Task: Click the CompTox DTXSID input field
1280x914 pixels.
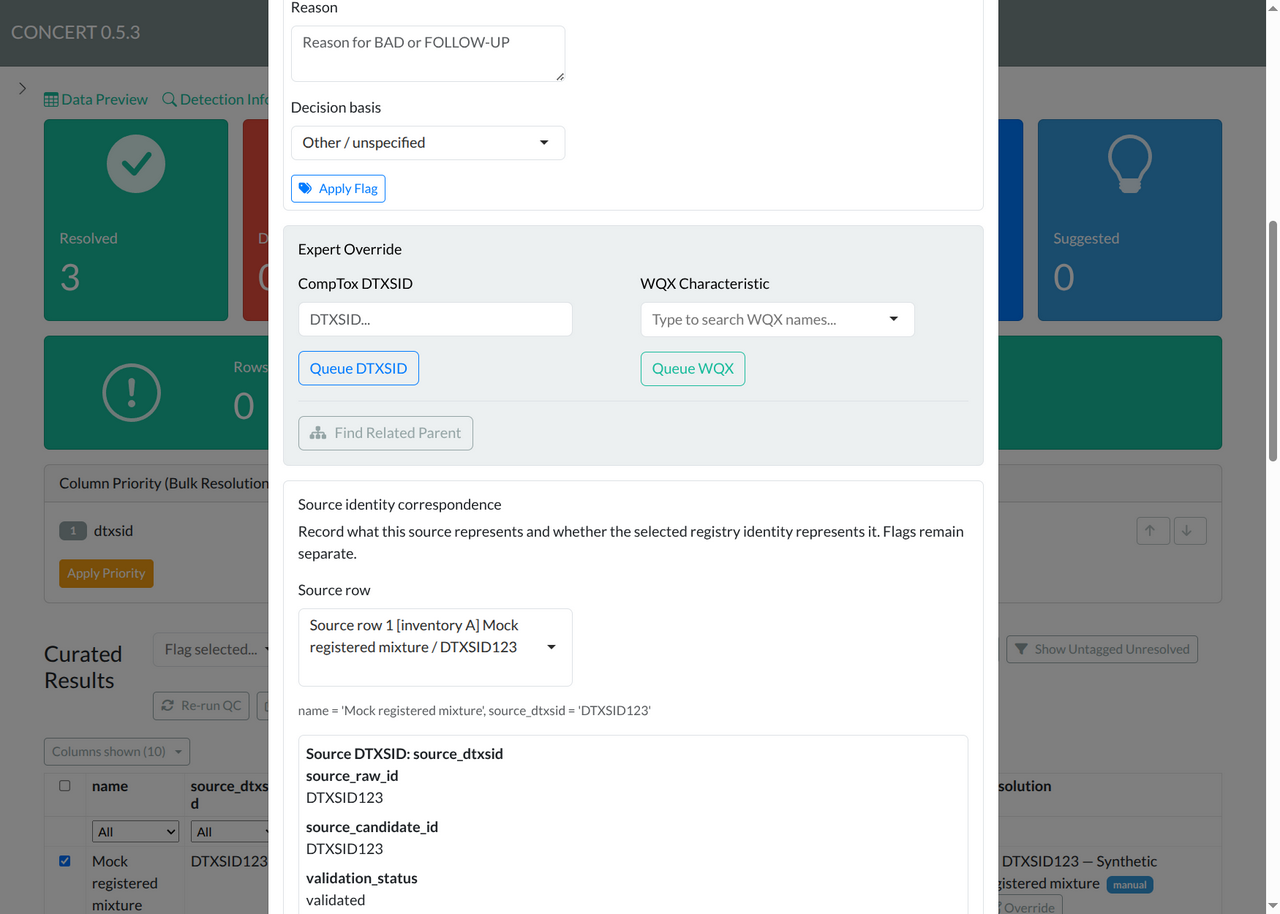Action: coord(435,320)
